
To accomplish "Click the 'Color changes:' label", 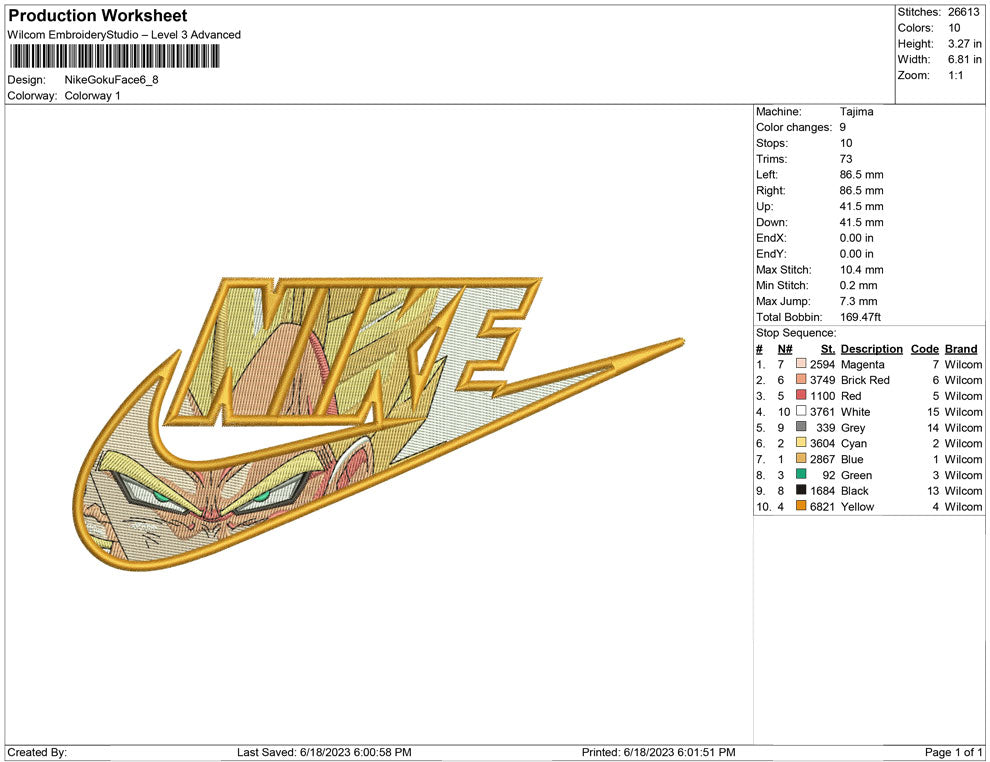I will tap(794, 127).
